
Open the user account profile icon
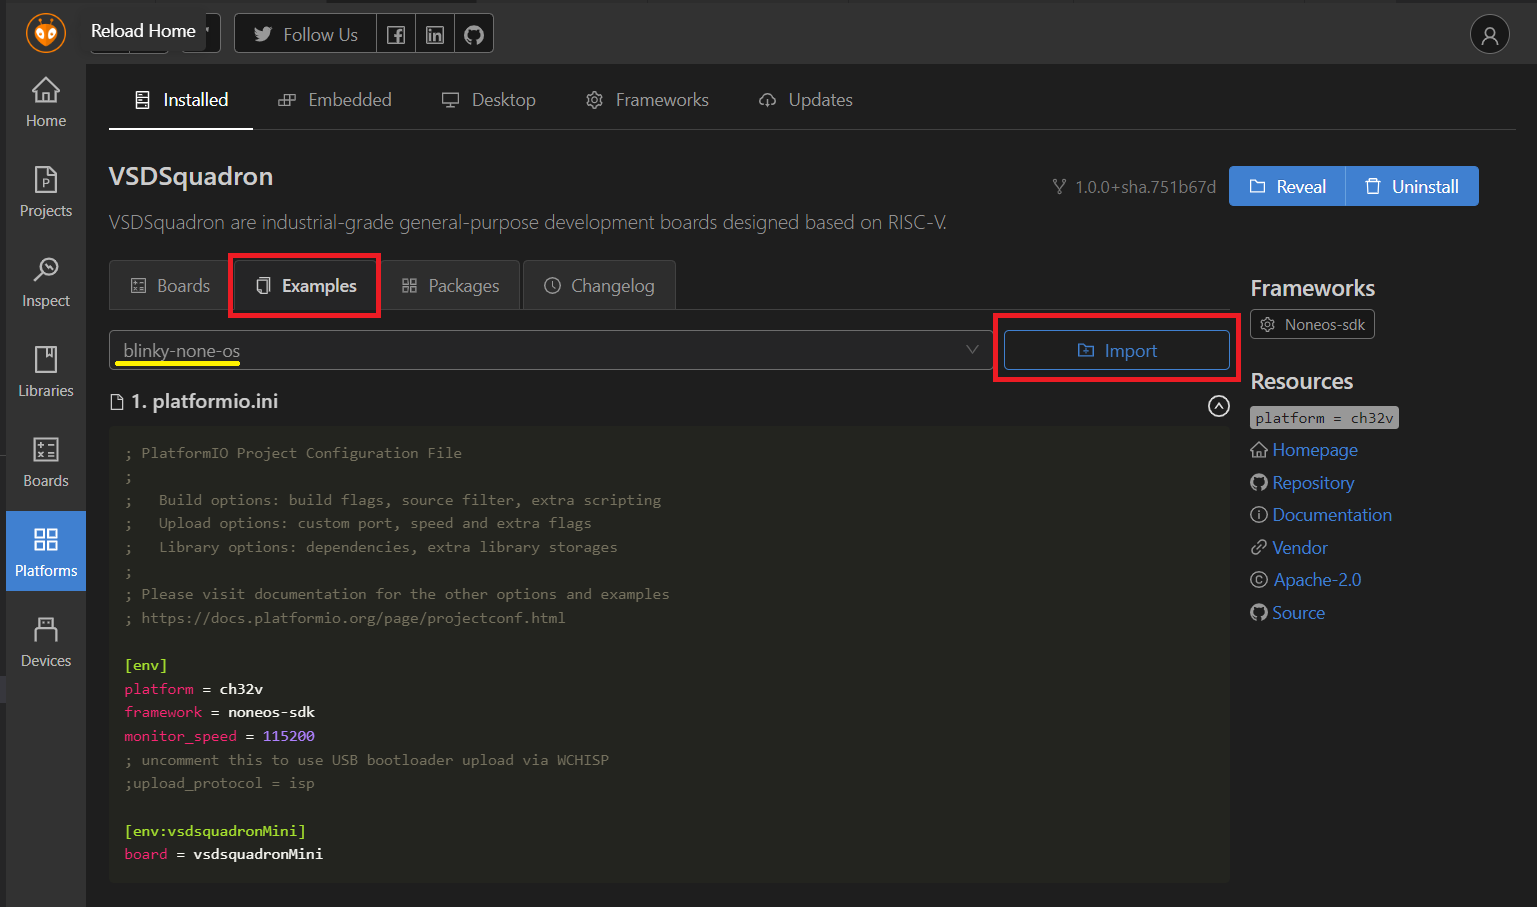[1489, 35]
